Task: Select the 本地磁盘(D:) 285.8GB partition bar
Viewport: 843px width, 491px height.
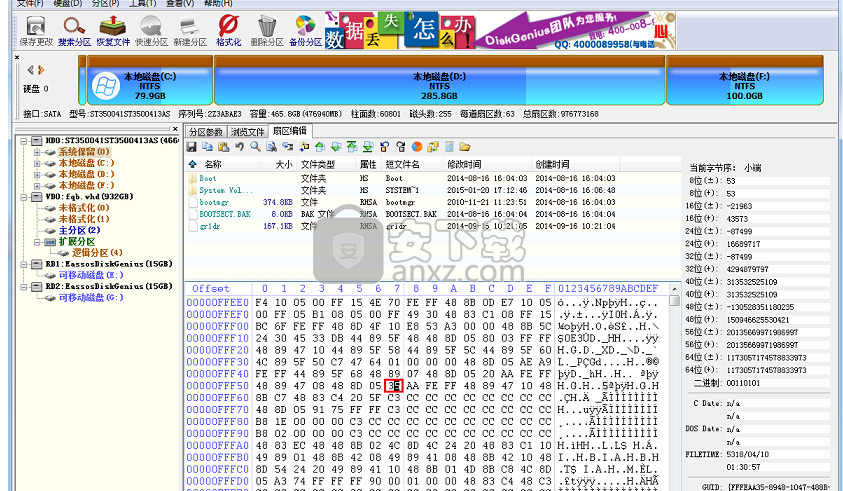Action: [439, 81]
